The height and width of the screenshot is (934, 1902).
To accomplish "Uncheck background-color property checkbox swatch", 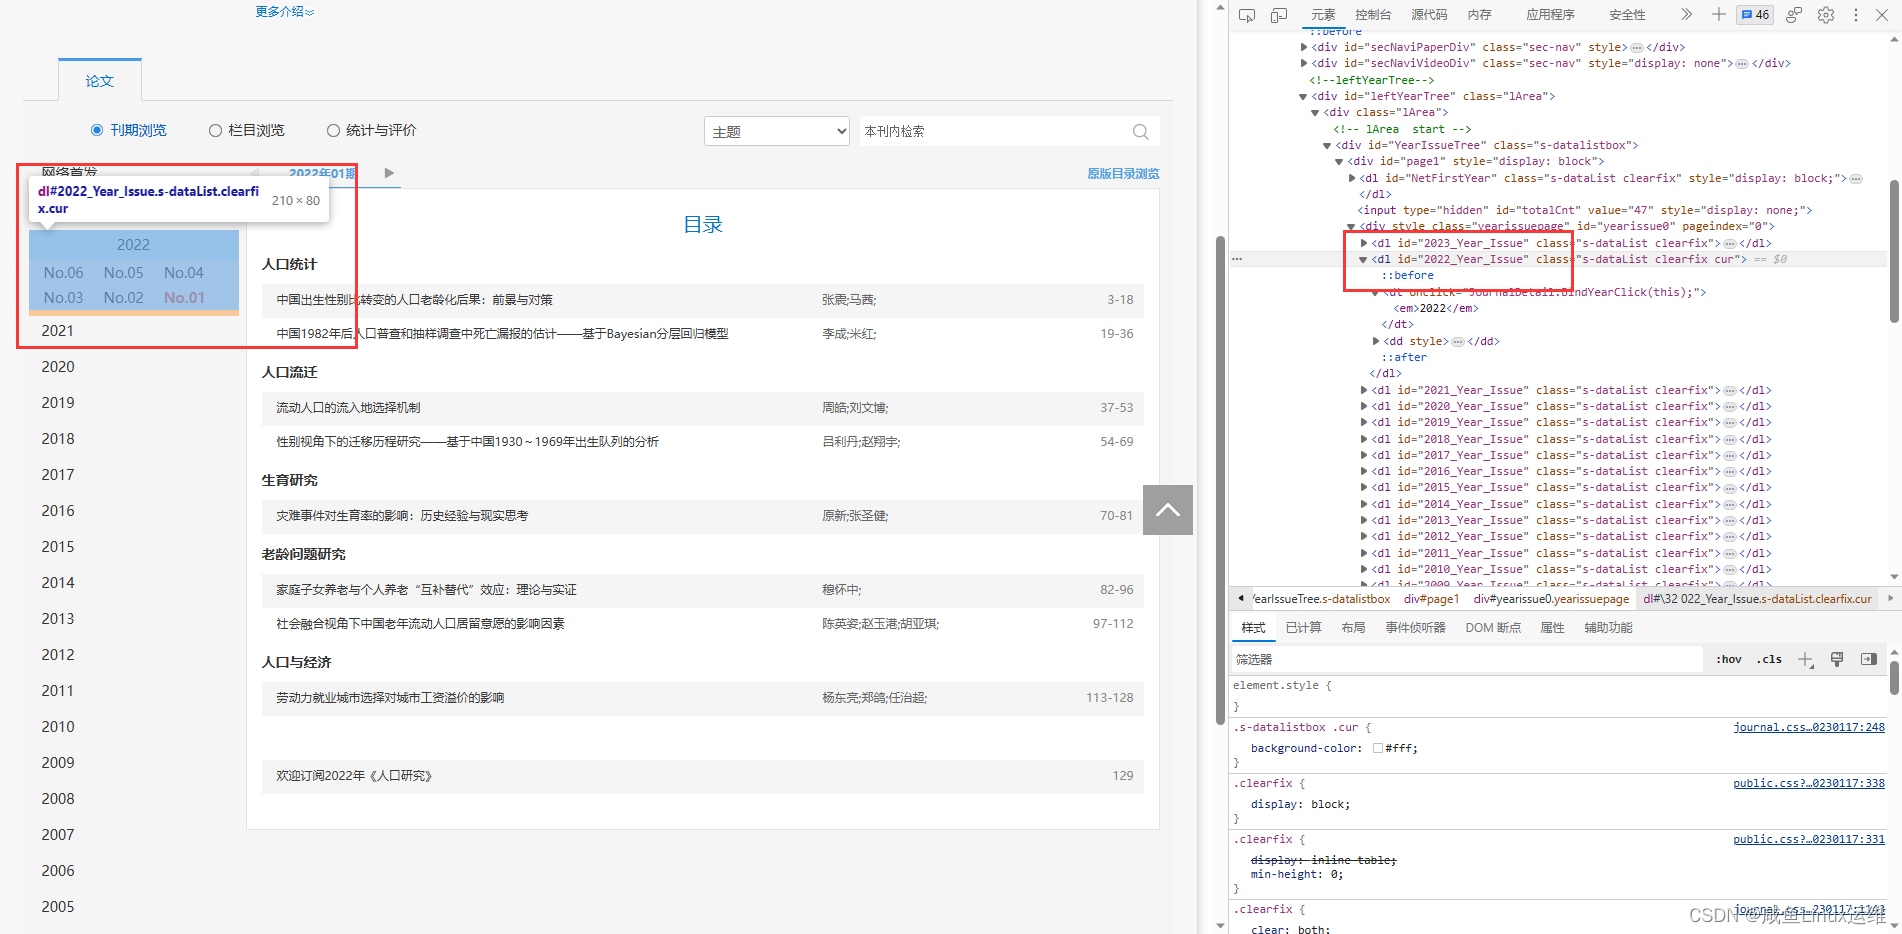I will (x=1378, y=748).
